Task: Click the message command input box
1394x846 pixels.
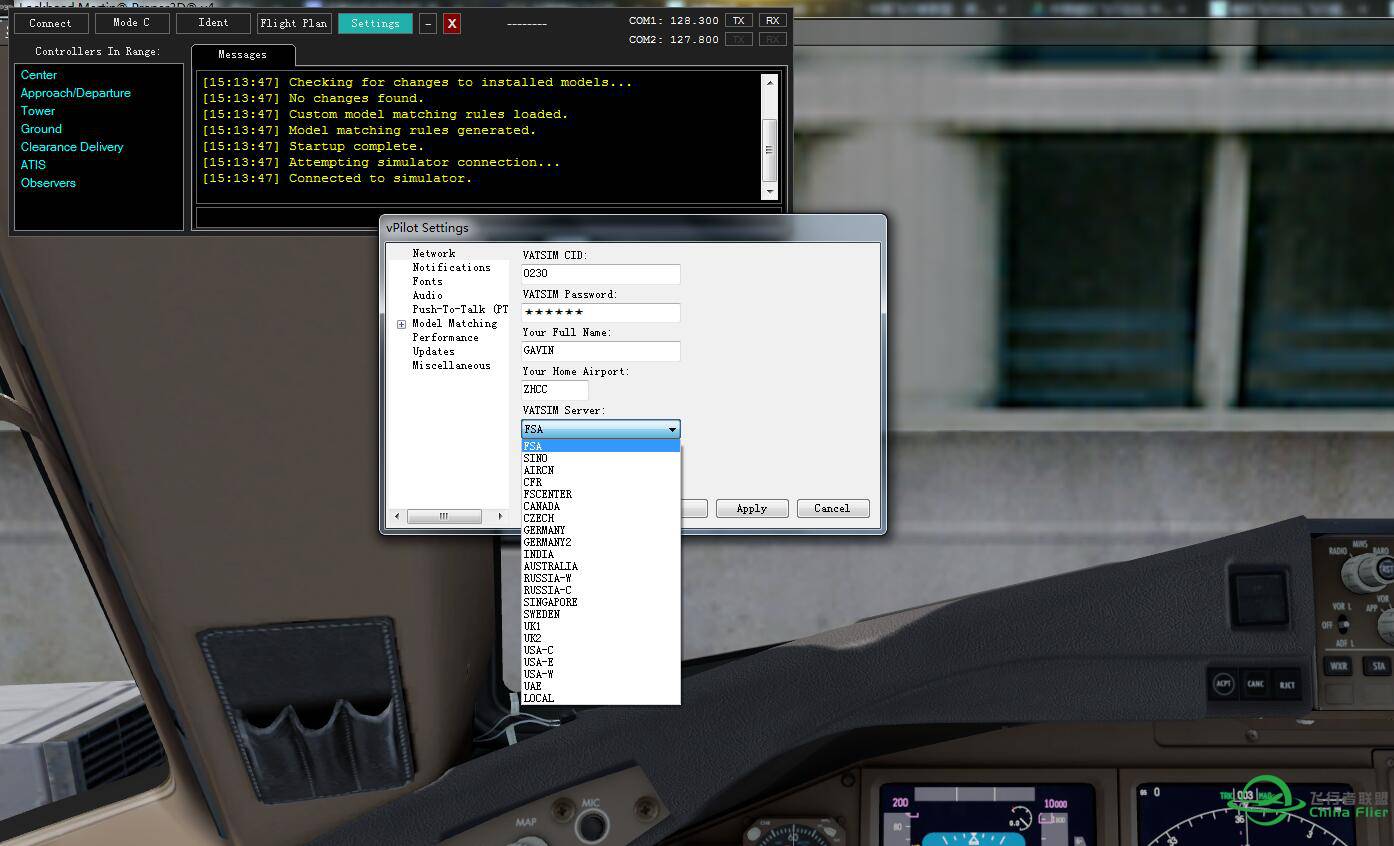Action: [488, 217]
